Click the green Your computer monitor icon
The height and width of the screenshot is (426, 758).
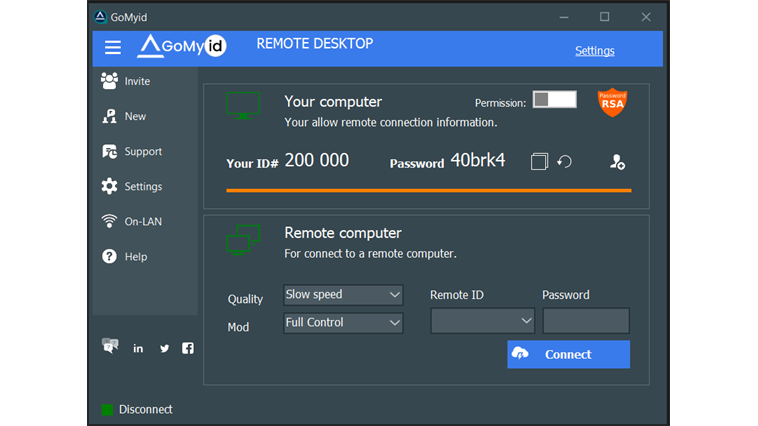(x=243, y=105)
